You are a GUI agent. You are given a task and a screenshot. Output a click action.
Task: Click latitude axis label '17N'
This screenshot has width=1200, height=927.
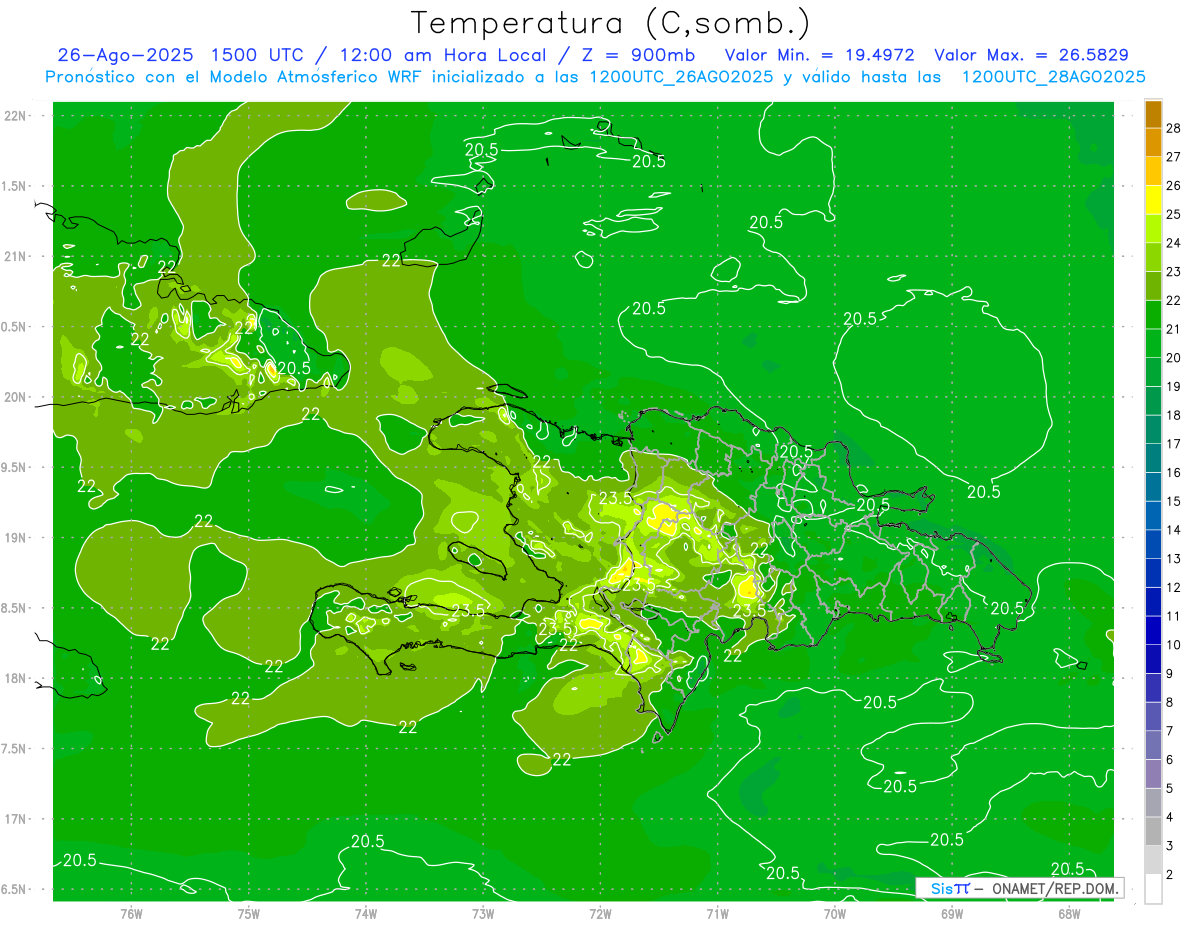coord(16,819)
